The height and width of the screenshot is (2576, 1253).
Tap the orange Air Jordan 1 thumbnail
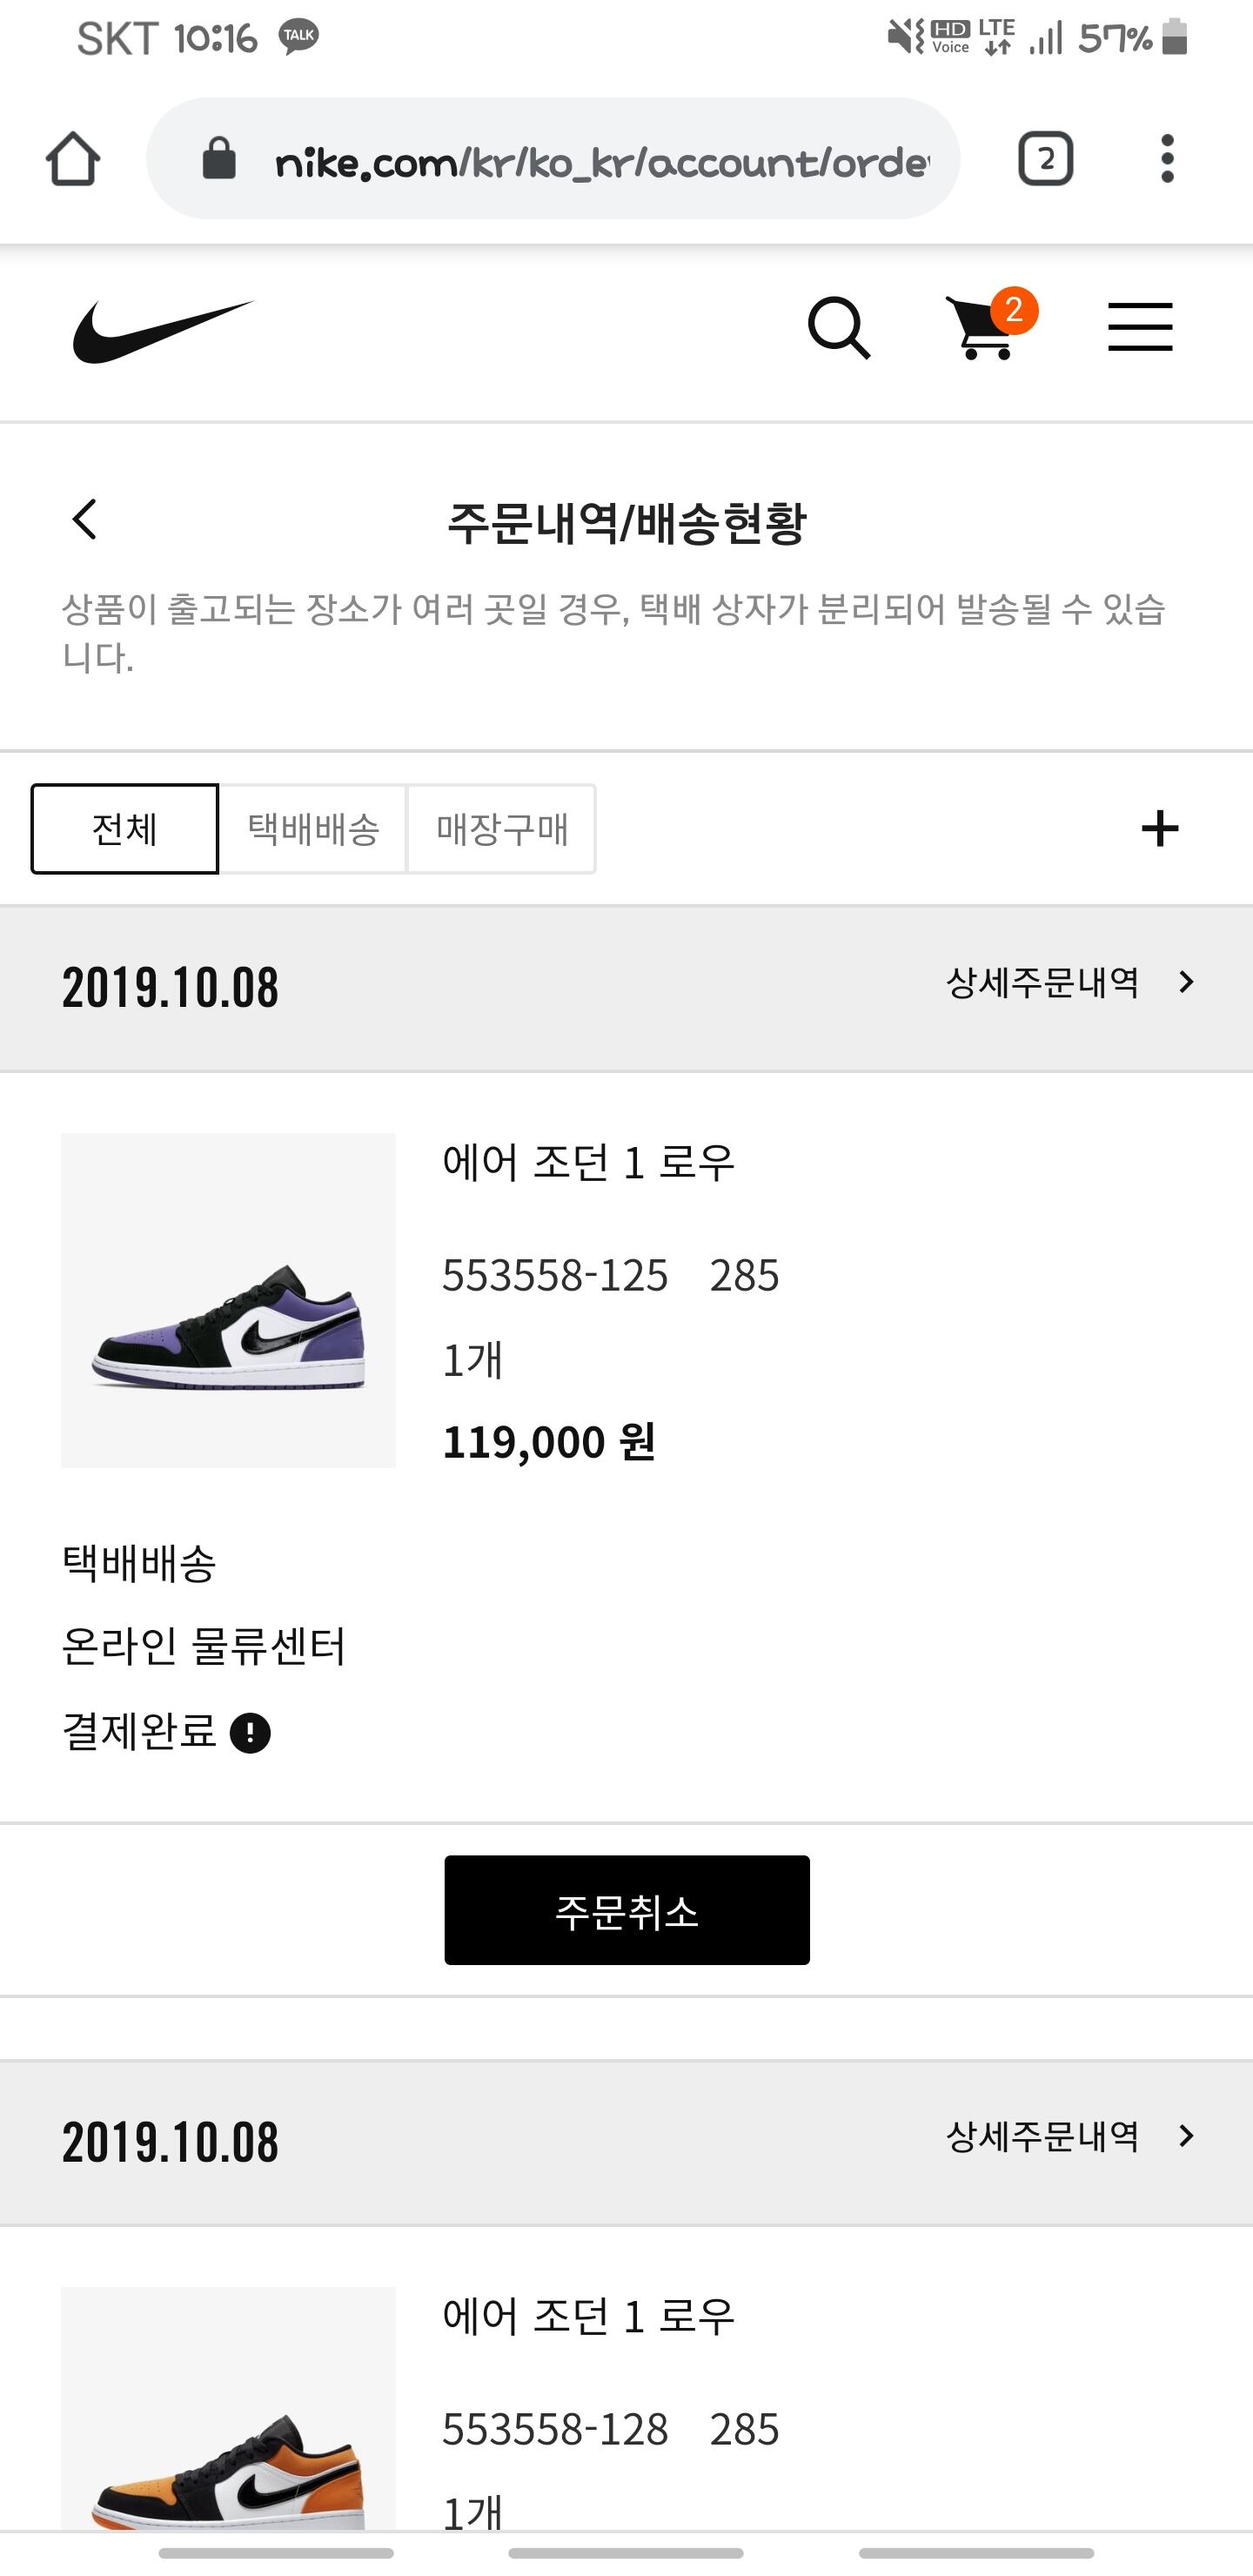coord(228,2408)
